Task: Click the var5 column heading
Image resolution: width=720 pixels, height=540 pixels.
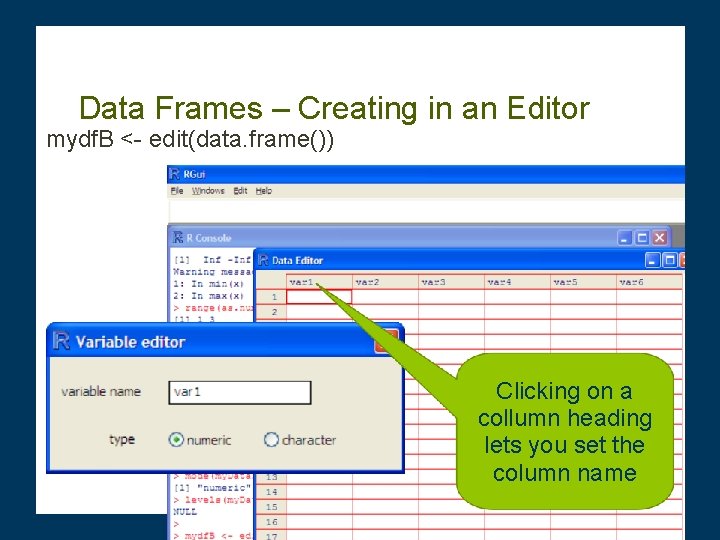Action: (x=583, y=282)
